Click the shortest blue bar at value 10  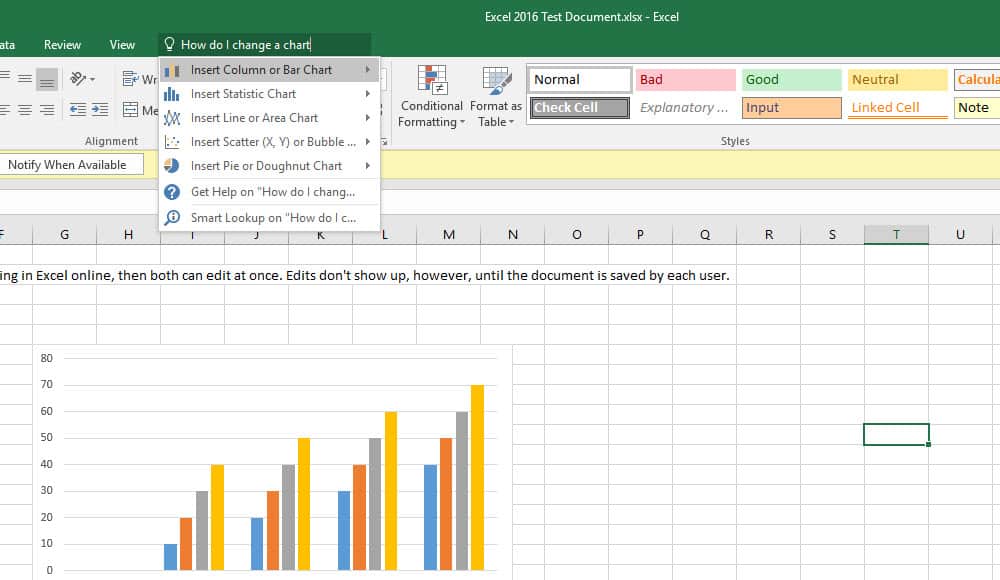[x=170, y=556]
